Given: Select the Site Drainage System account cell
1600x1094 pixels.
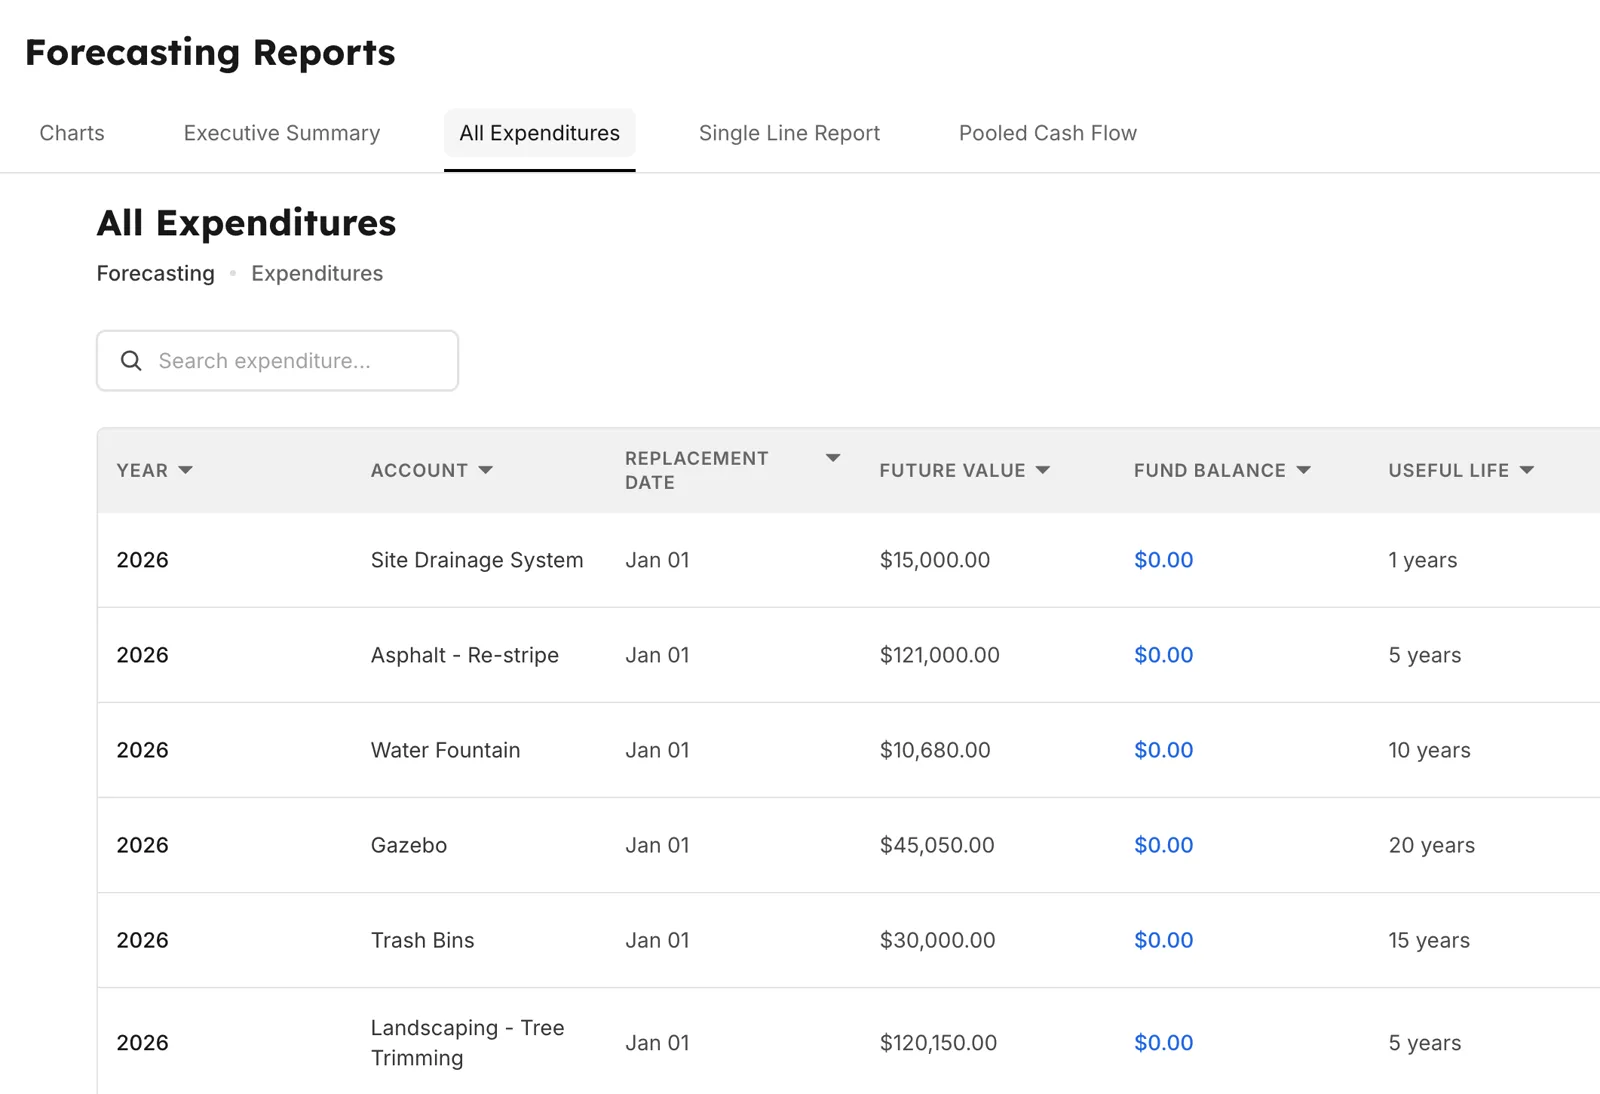Looking at the screenshot, I should [x=477, y=560].
